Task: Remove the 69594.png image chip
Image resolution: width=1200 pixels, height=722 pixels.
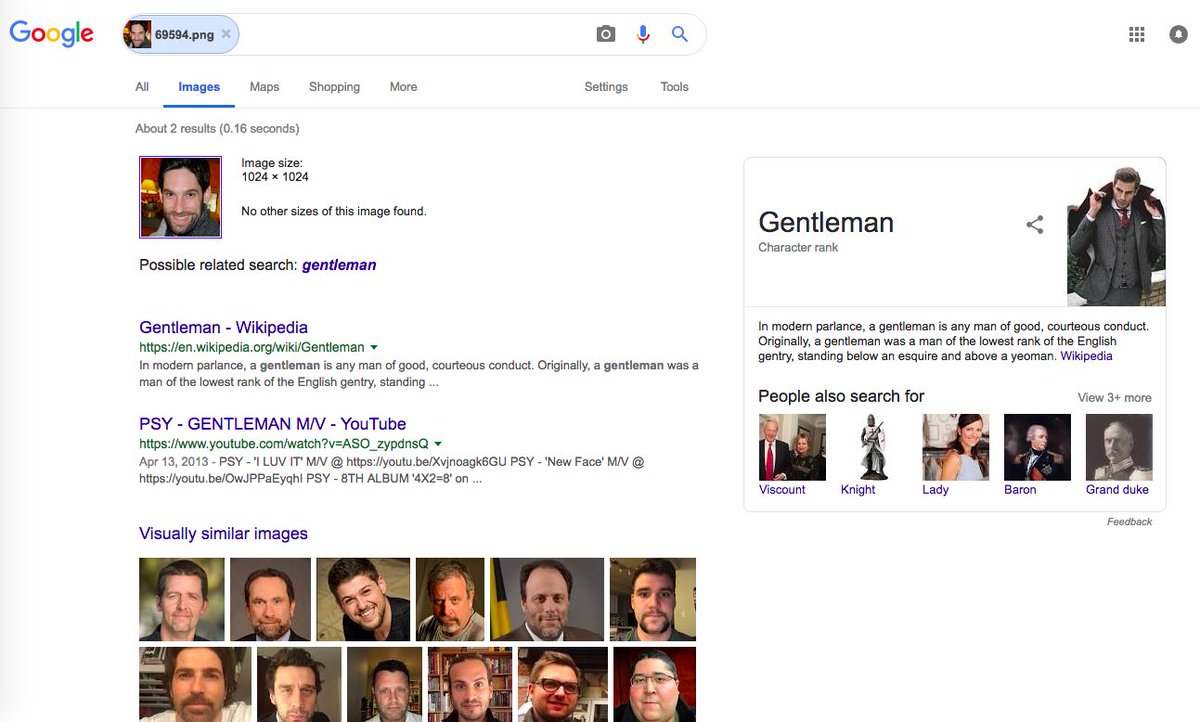Action: coord(226,34)
